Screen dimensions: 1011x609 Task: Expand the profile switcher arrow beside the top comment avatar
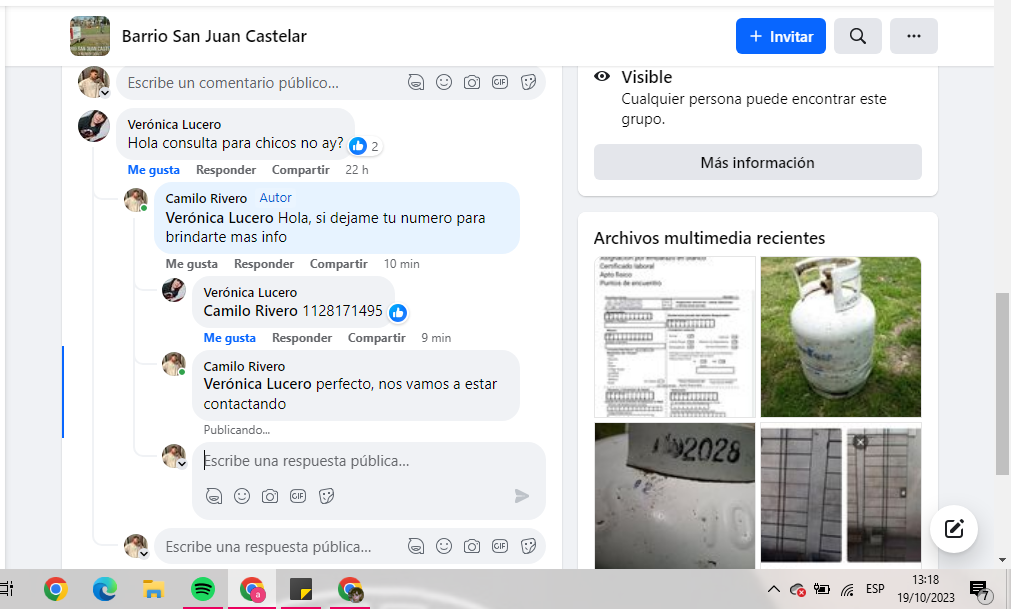click(104, 93)
